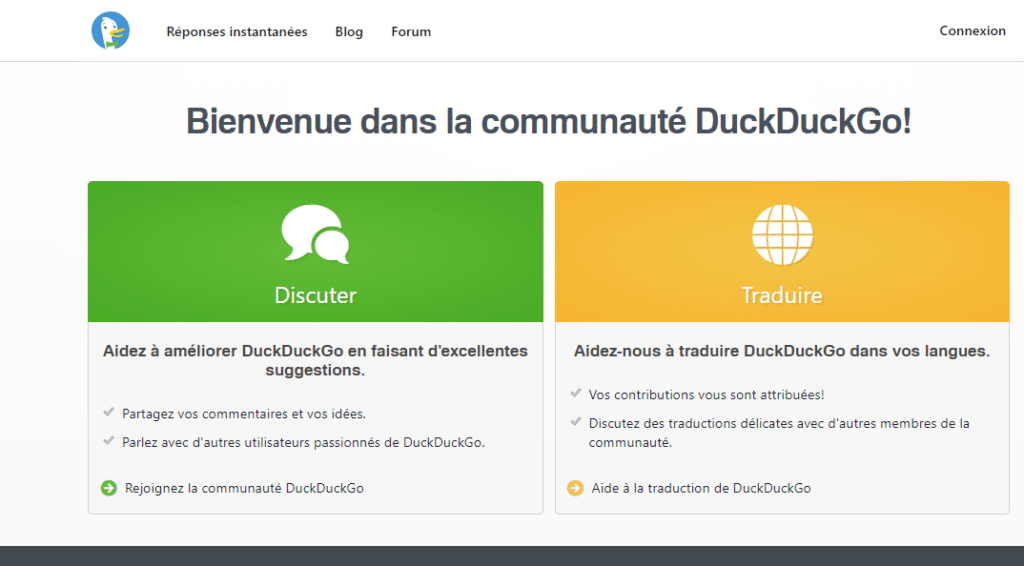1024x566 pixels.
Task: Click text Partagez vos commentaires et vos idées
Action: click(x=244, y=414)
